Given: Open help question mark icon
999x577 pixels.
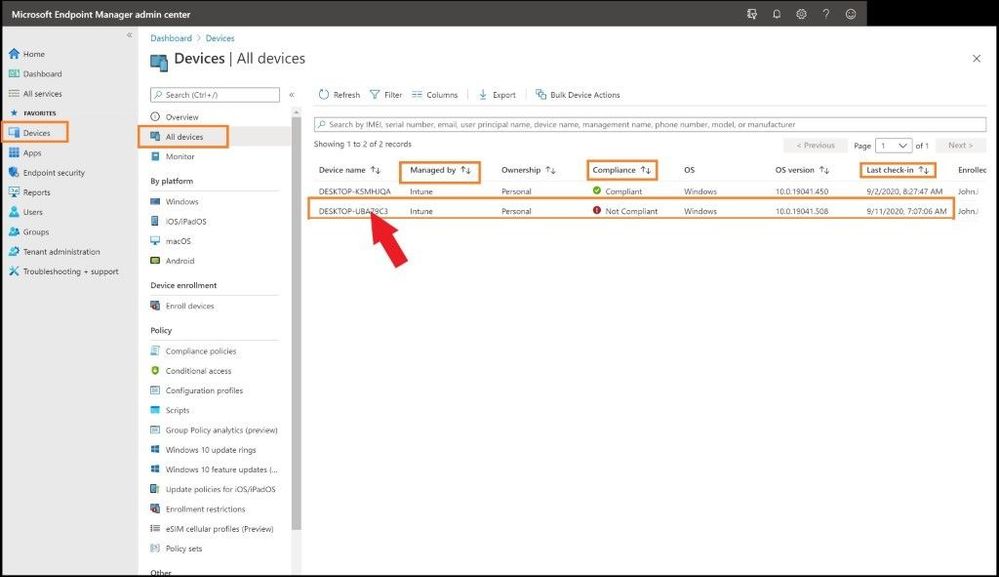Looking at the screenshot, I should click(826, 14).
